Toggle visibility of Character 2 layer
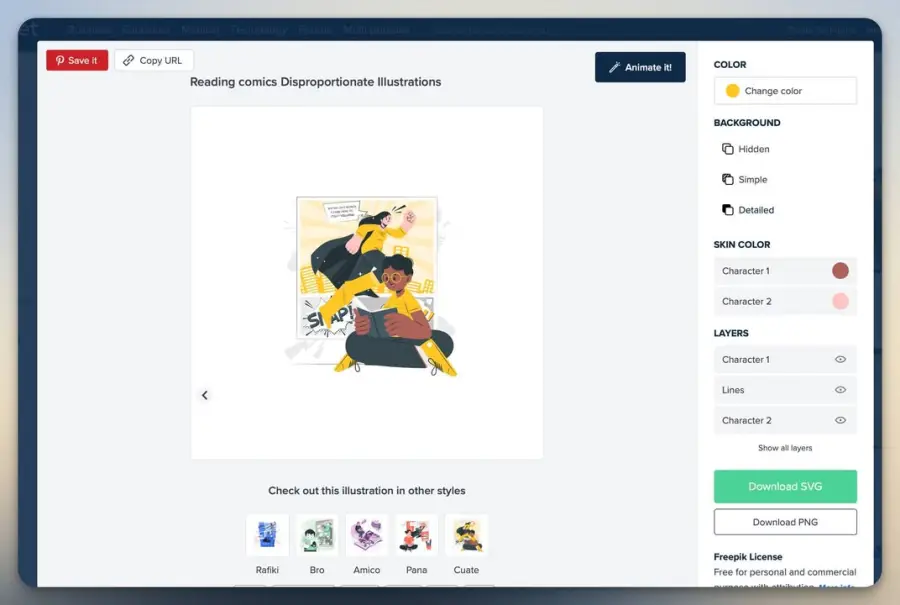The width and height of the screenshot is (900, 605). (x=840, y=420)
